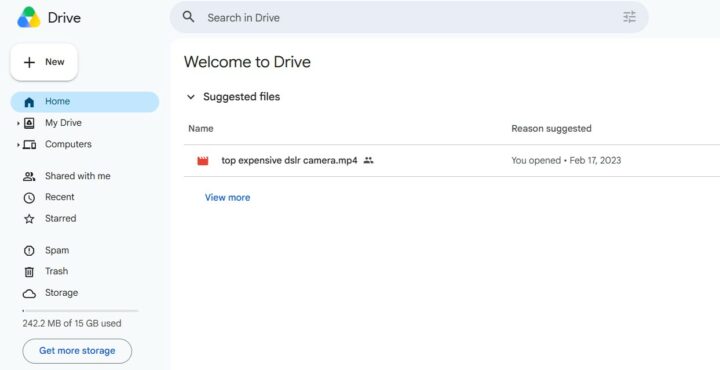This screenshot has height=370, width=720.
Task: Click the Drive title text
Action: [x=64, y=18]
